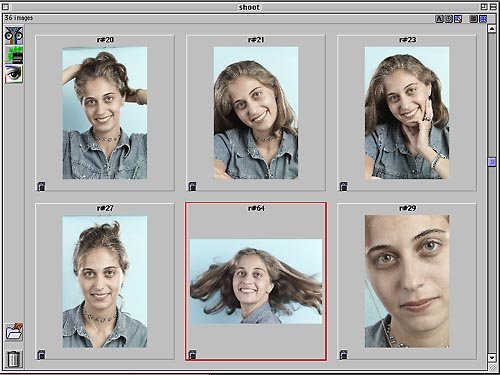Image resolution: width=500 pixels, height=375 pixels.
Task: Click the window collapse box in title bar
Action: (x=493, y=7)
